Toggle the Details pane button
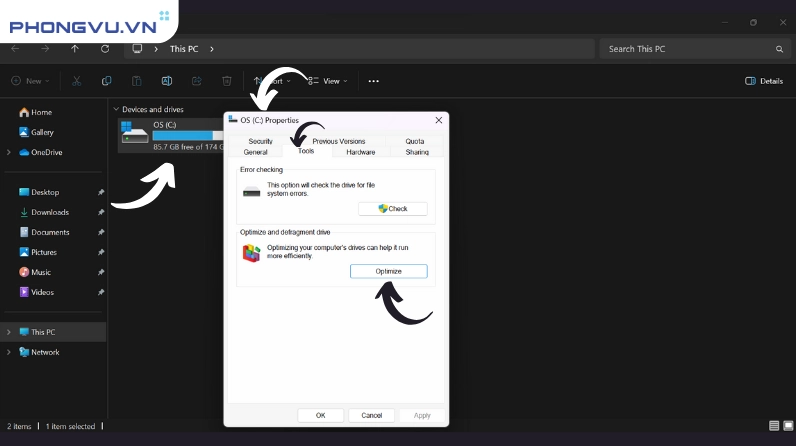The height and width of the screenshot is (446, 796). [x=764, y=81]
